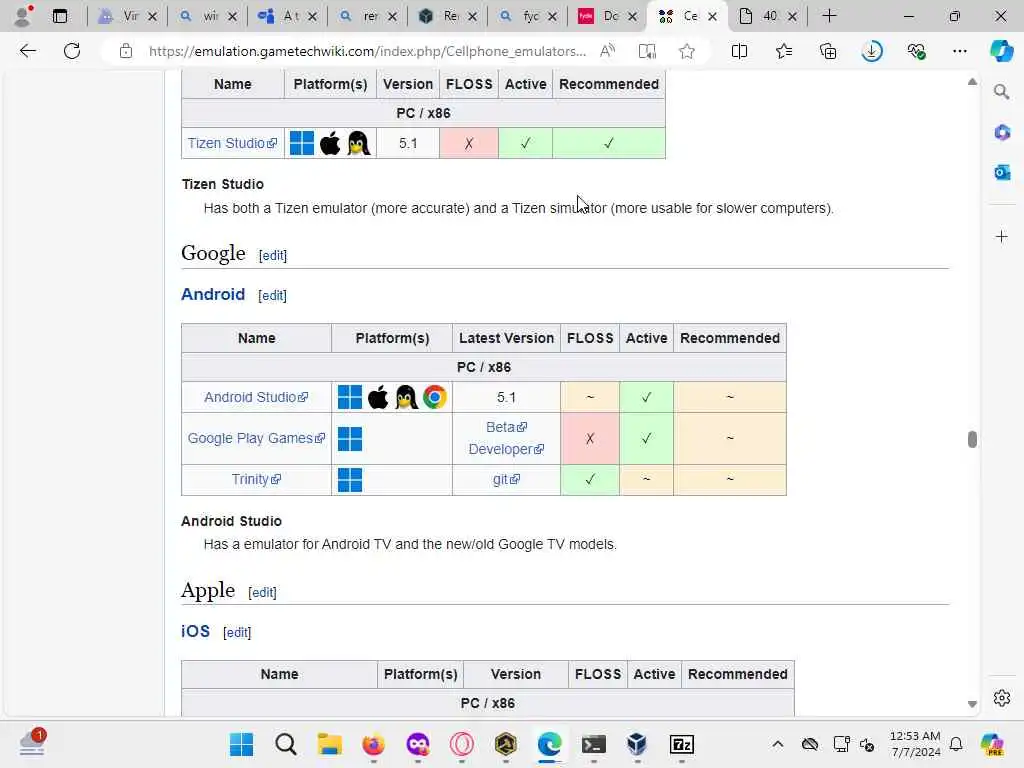The image size is (1024, 768).
Task: Open taskbar Search
Action: (285, 744)
